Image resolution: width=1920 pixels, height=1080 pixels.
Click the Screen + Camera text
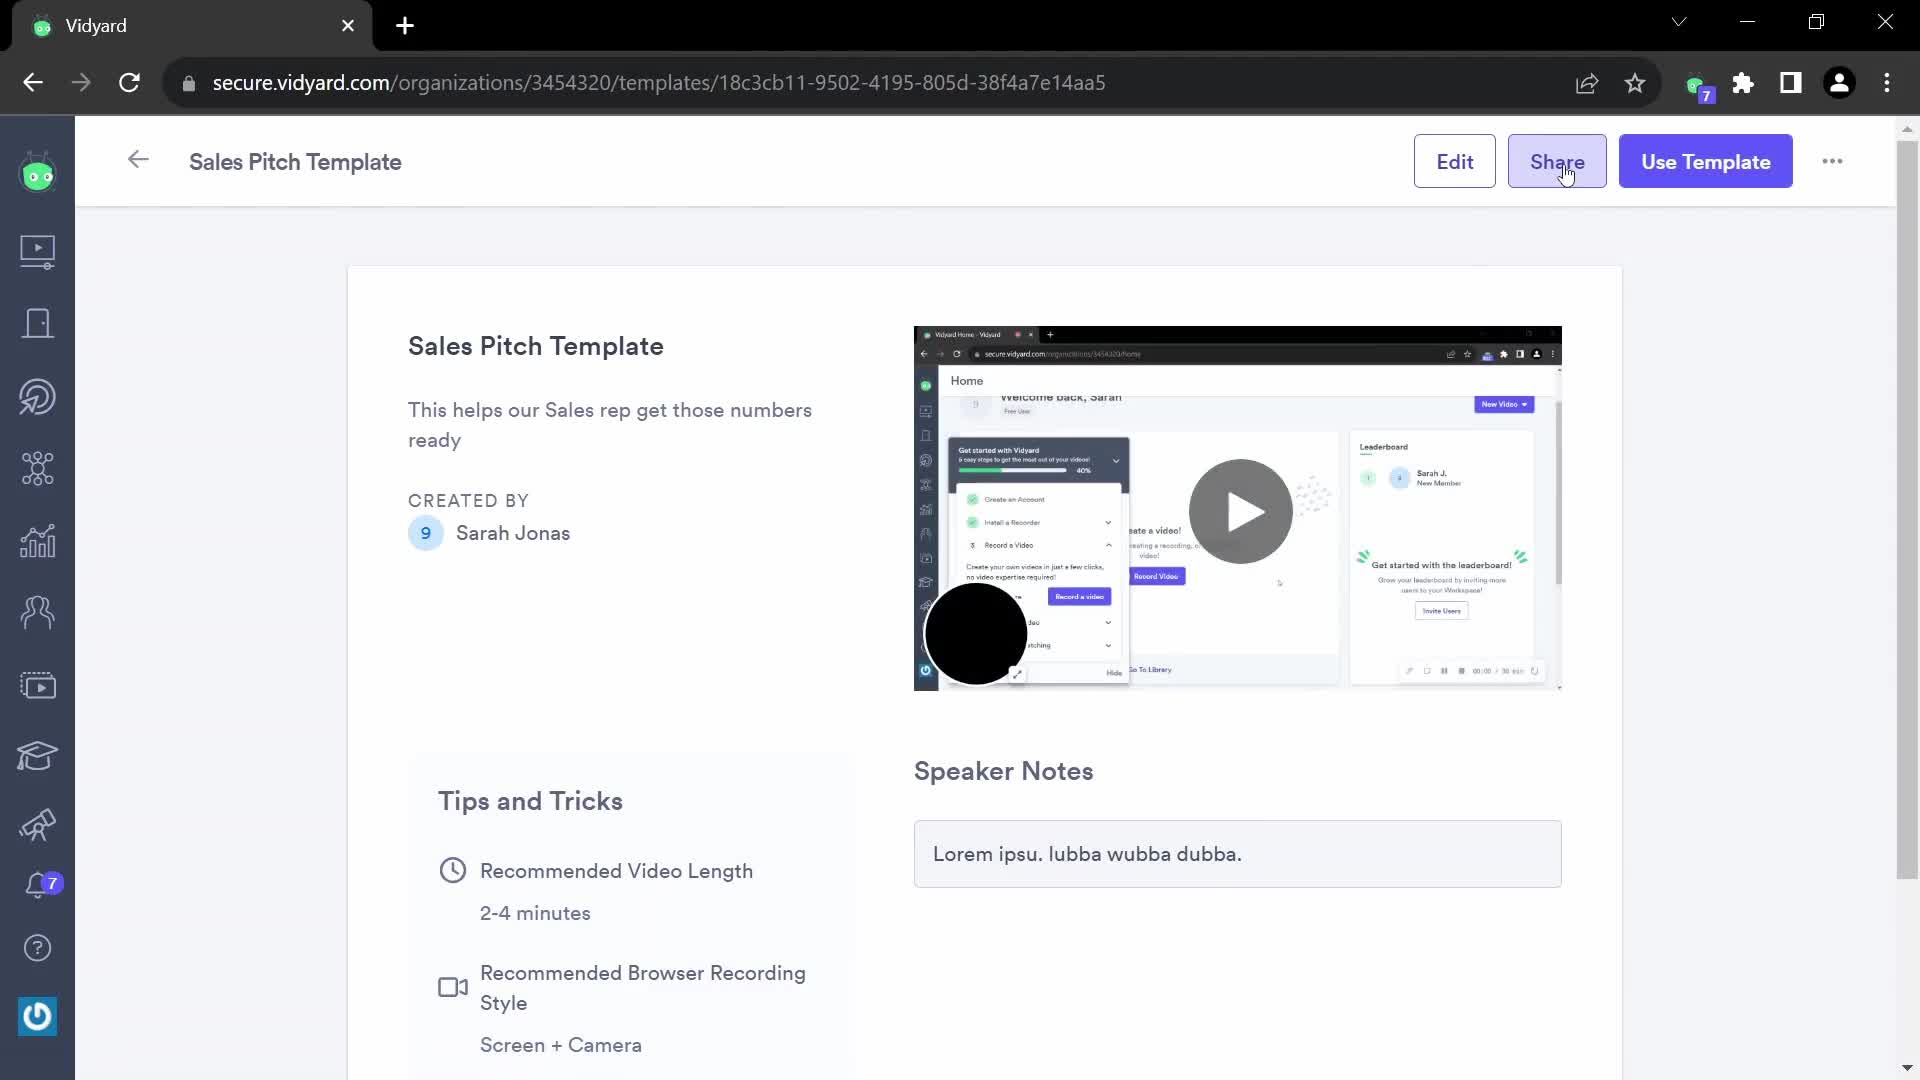point(561,1045)
